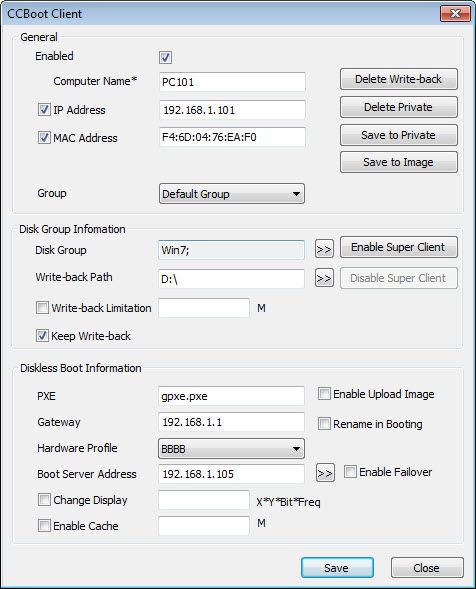Click the Enable Cache size field
476x589 pixels.
pyautogui.click(x=204, y=526)
